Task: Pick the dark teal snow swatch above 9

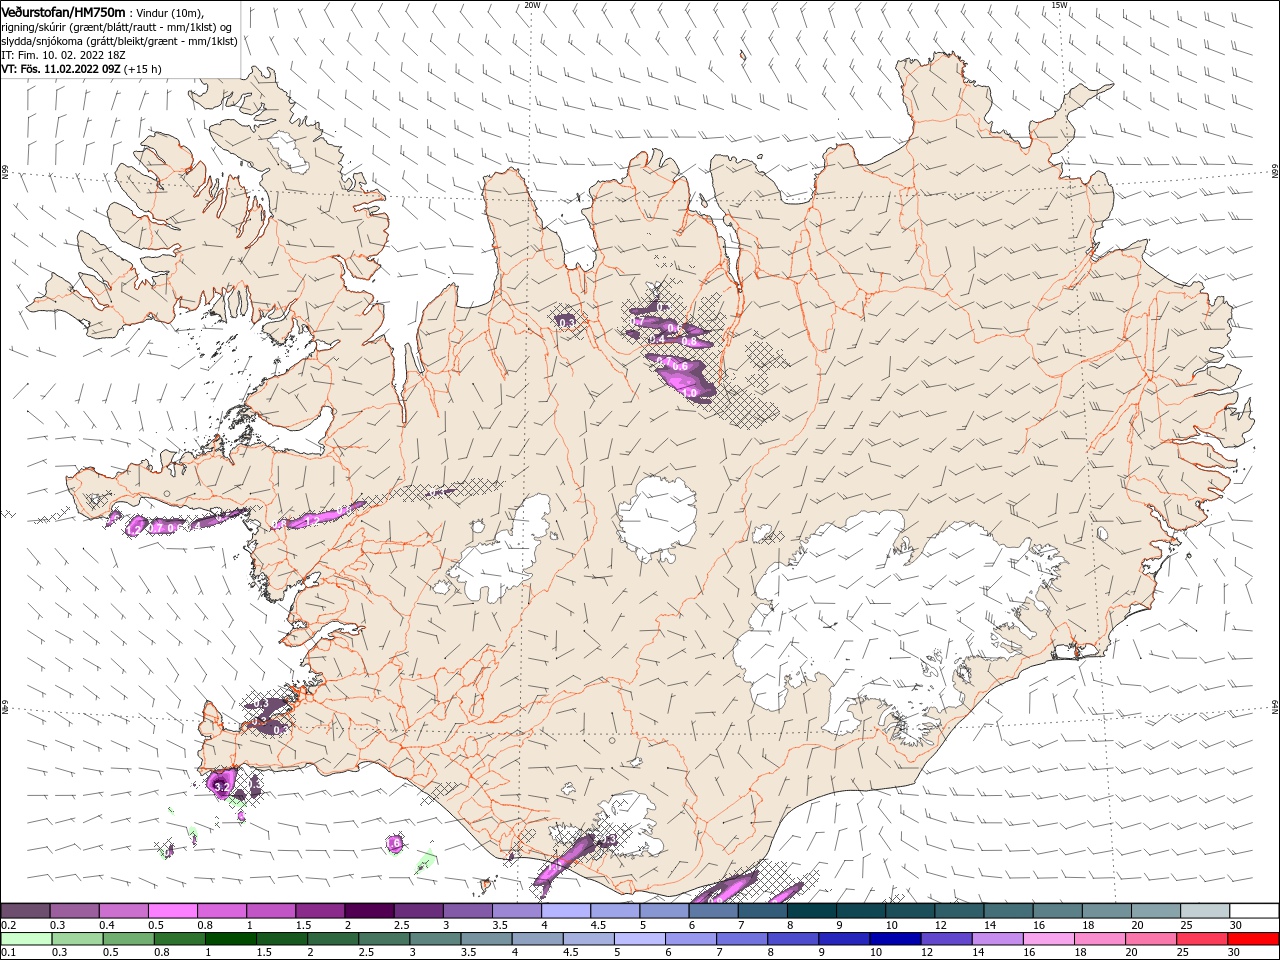Action: click(x=812, y=911)
